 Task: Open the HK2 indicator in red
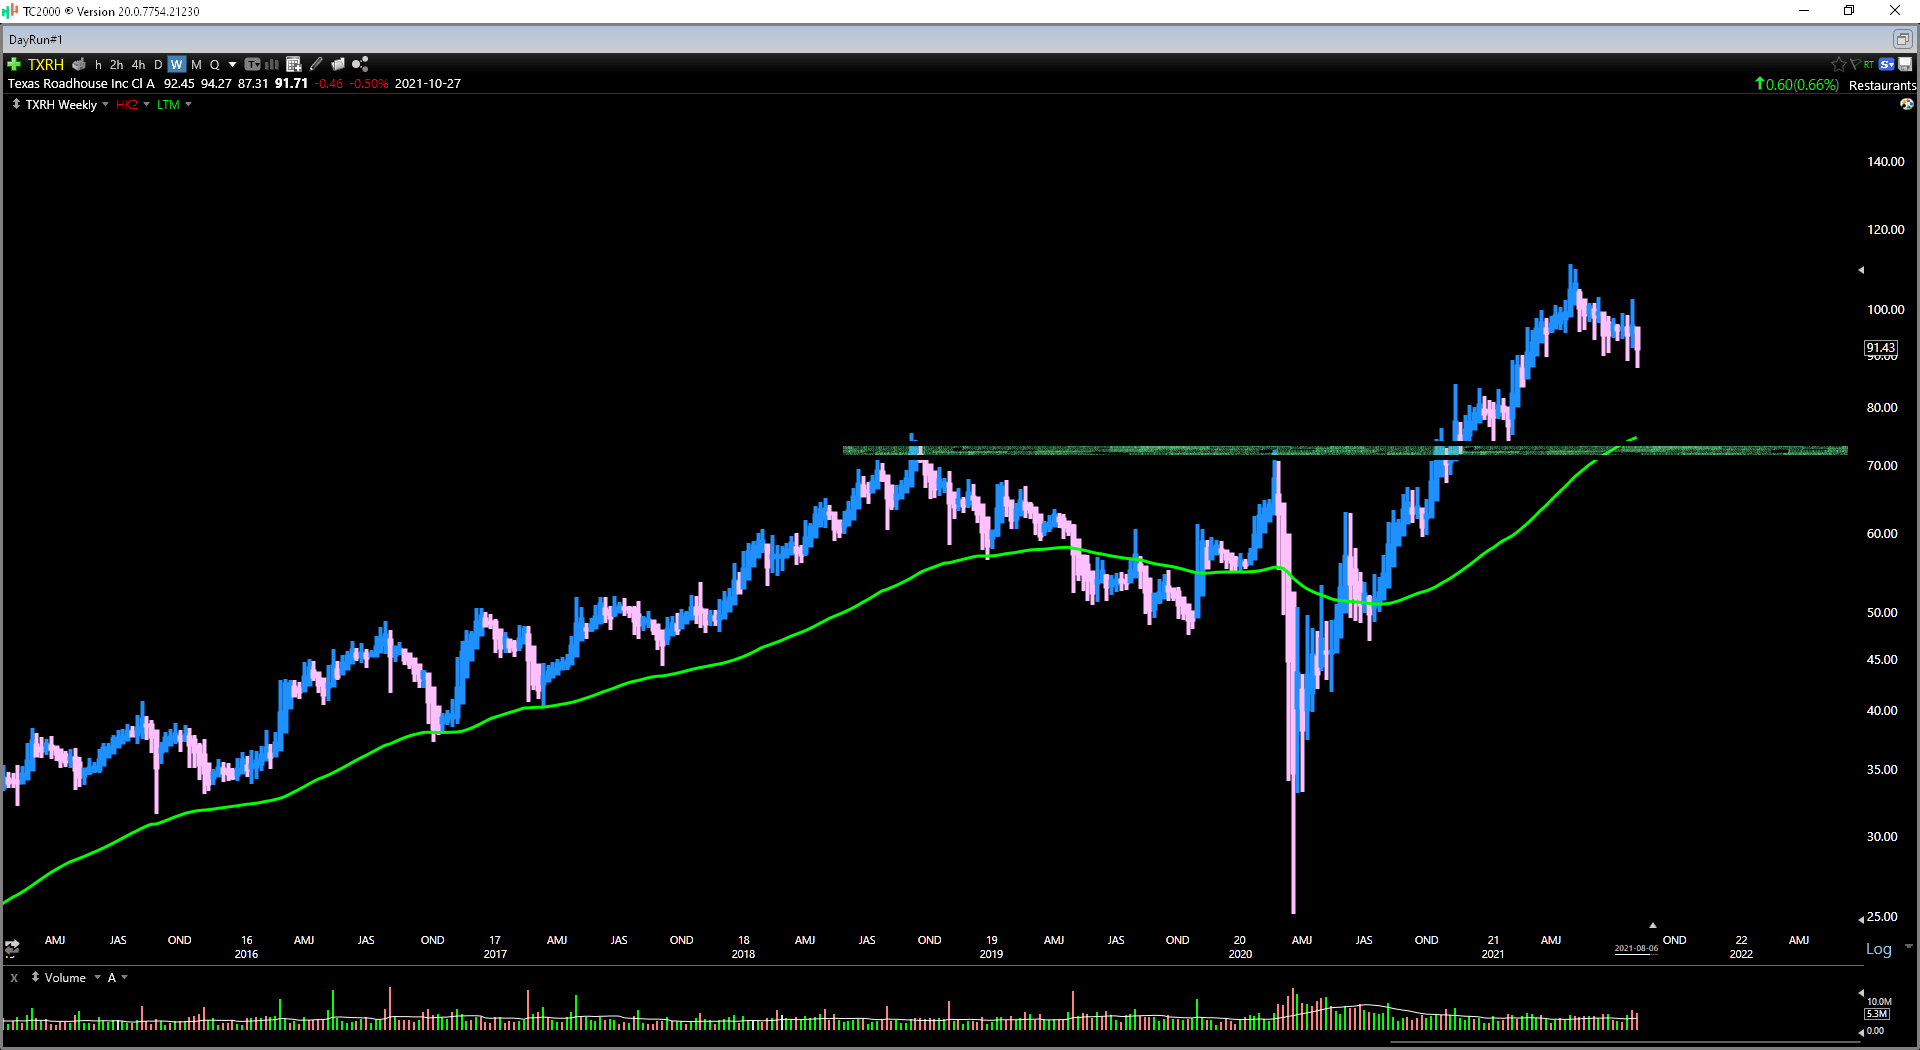pos(127,104)
